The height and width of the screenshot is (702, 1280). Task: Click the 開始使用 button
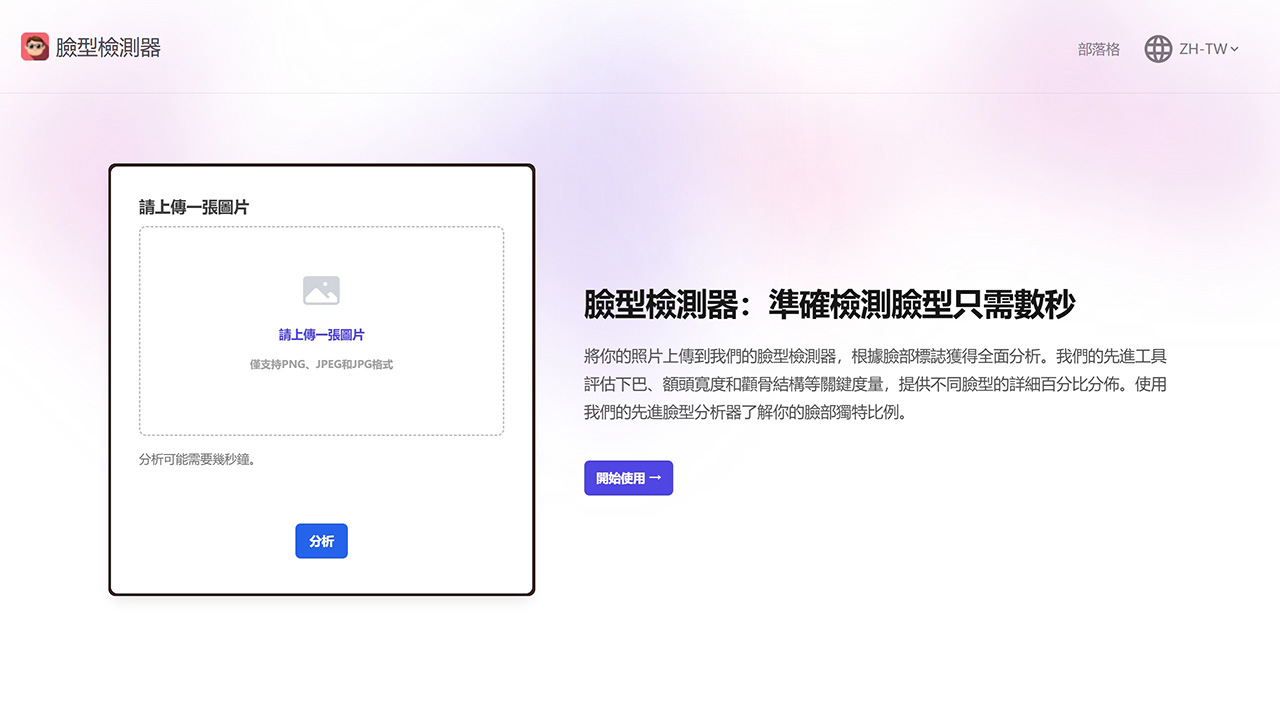[628, 478]
